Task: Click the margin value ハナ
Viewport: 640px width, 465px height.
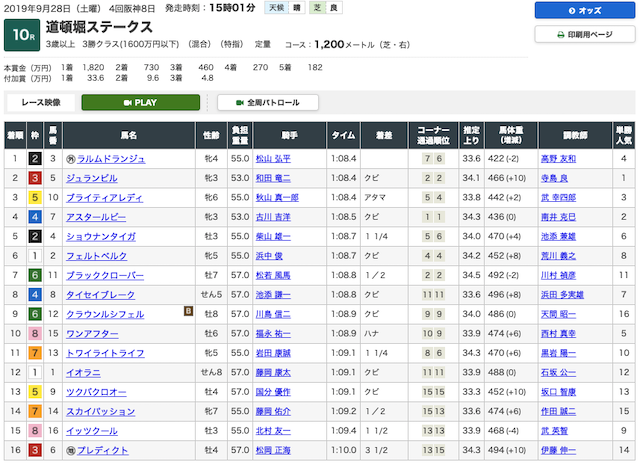Action: point(371,334)
